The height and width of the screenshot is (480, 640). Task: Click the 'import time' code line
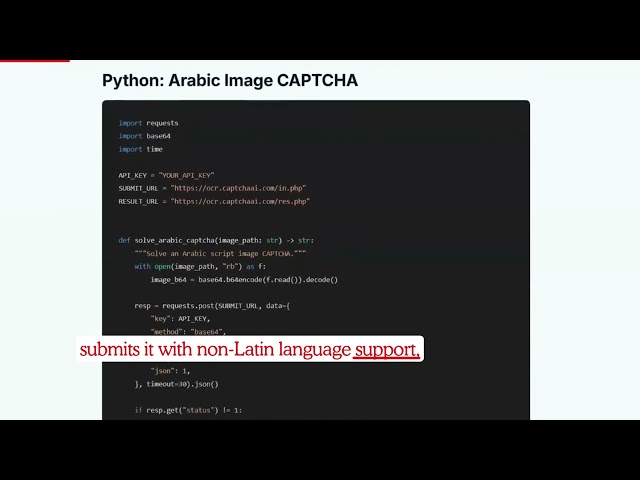pyautogui.click(x=140, y=149)
